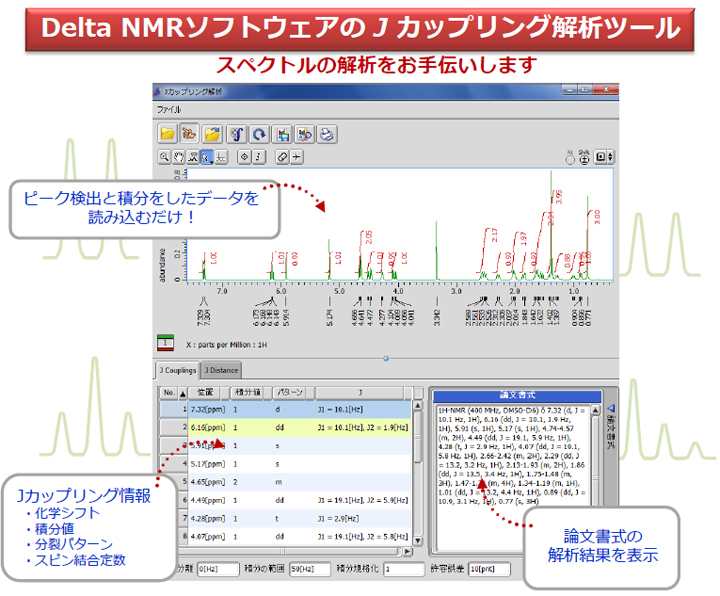Screen dimensions: 720x596
Task: Select the crosshair plus tool icon
Action: pyautogui.click(x=297, y=157)
